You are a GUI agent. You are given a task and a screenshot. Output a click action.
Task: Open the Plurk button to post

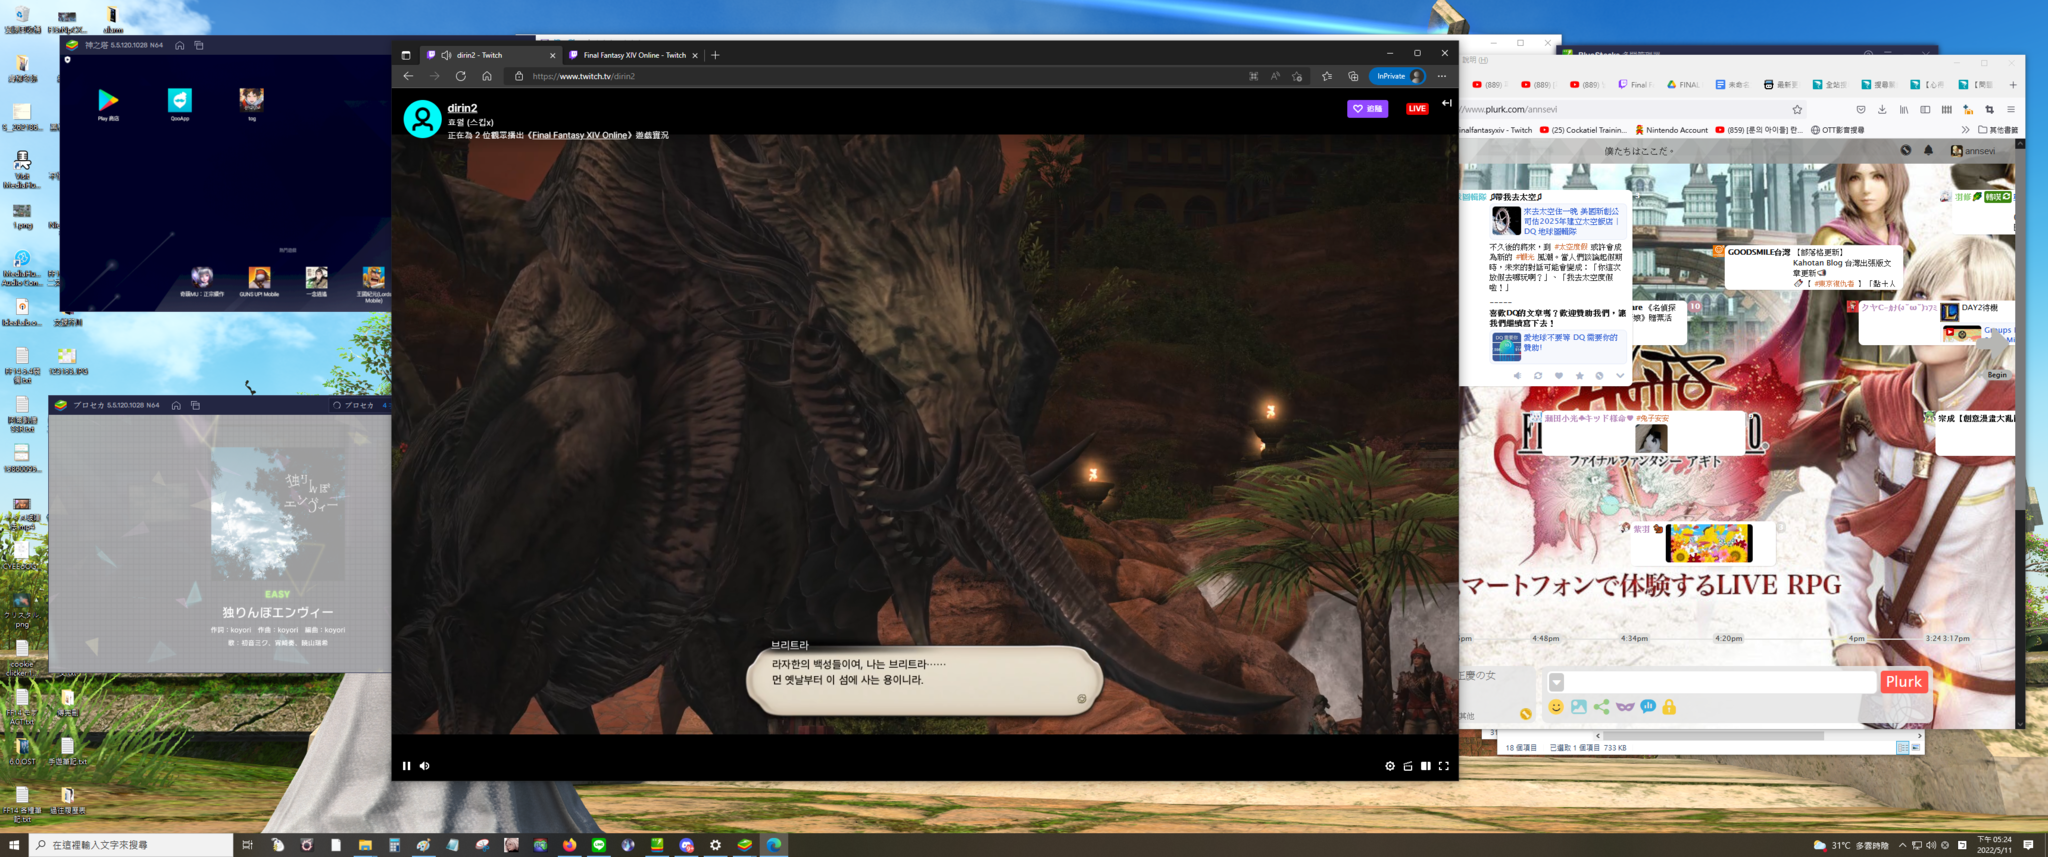pyautogui.click(x=1904, y=682)
